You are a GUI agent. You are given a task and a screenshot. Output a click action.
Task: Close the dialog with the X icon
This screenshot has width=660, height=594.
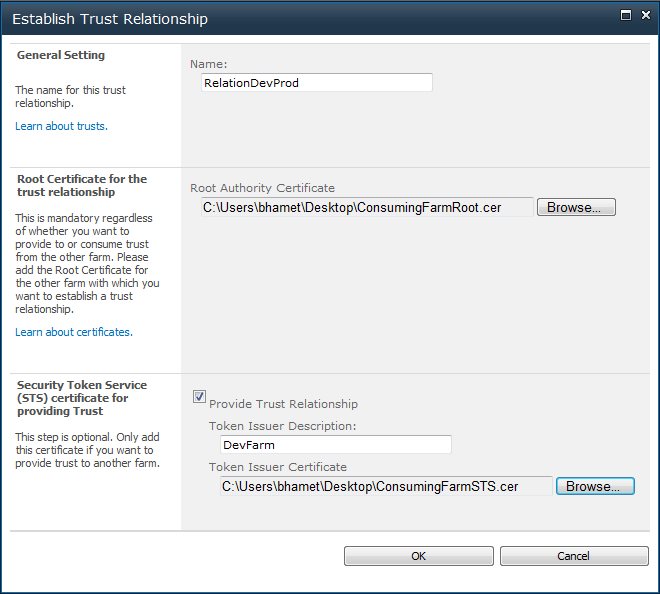pos(644,16)
